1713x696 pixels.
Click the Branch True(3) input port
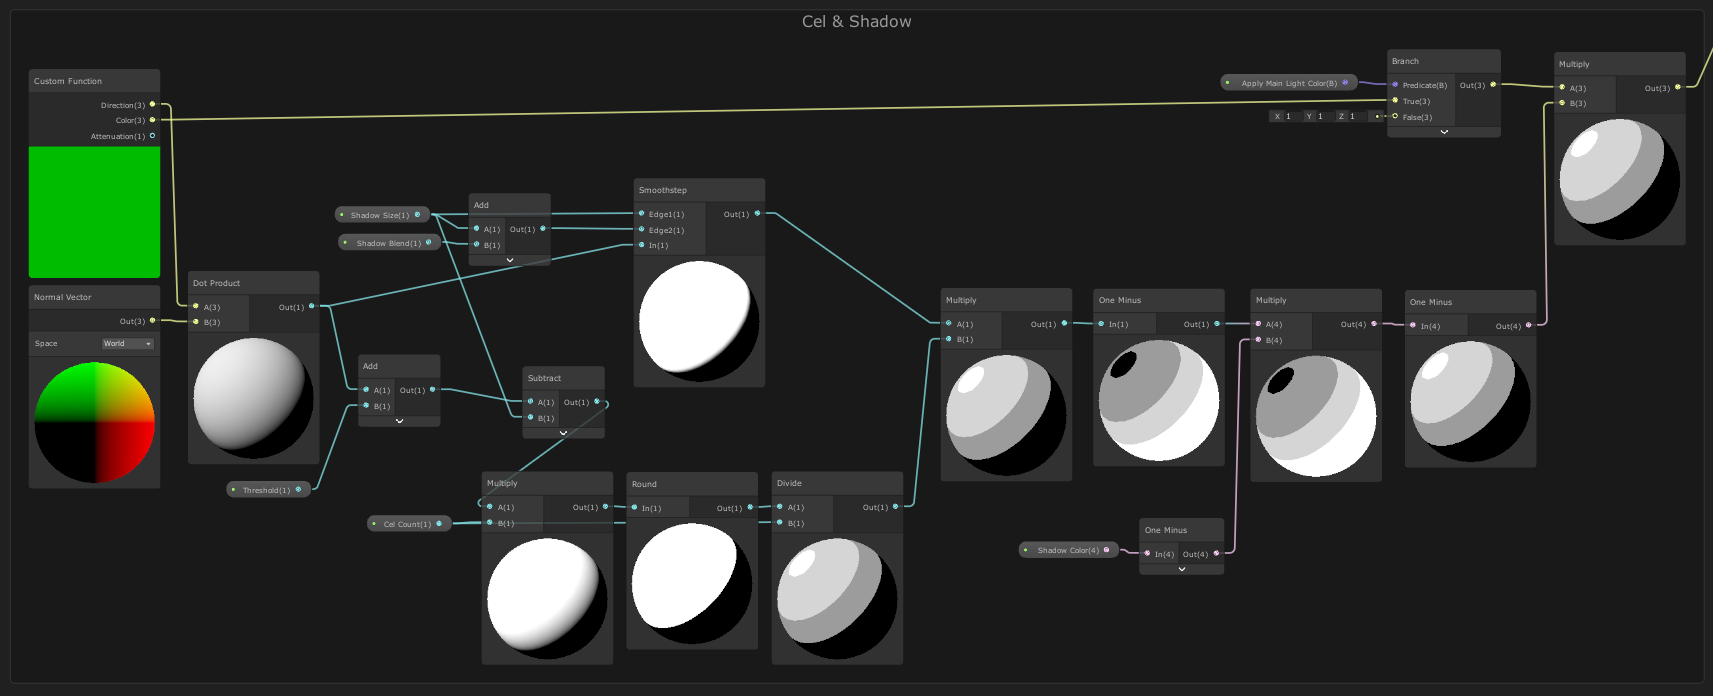pyautogui.click(x=1395, y=101)
